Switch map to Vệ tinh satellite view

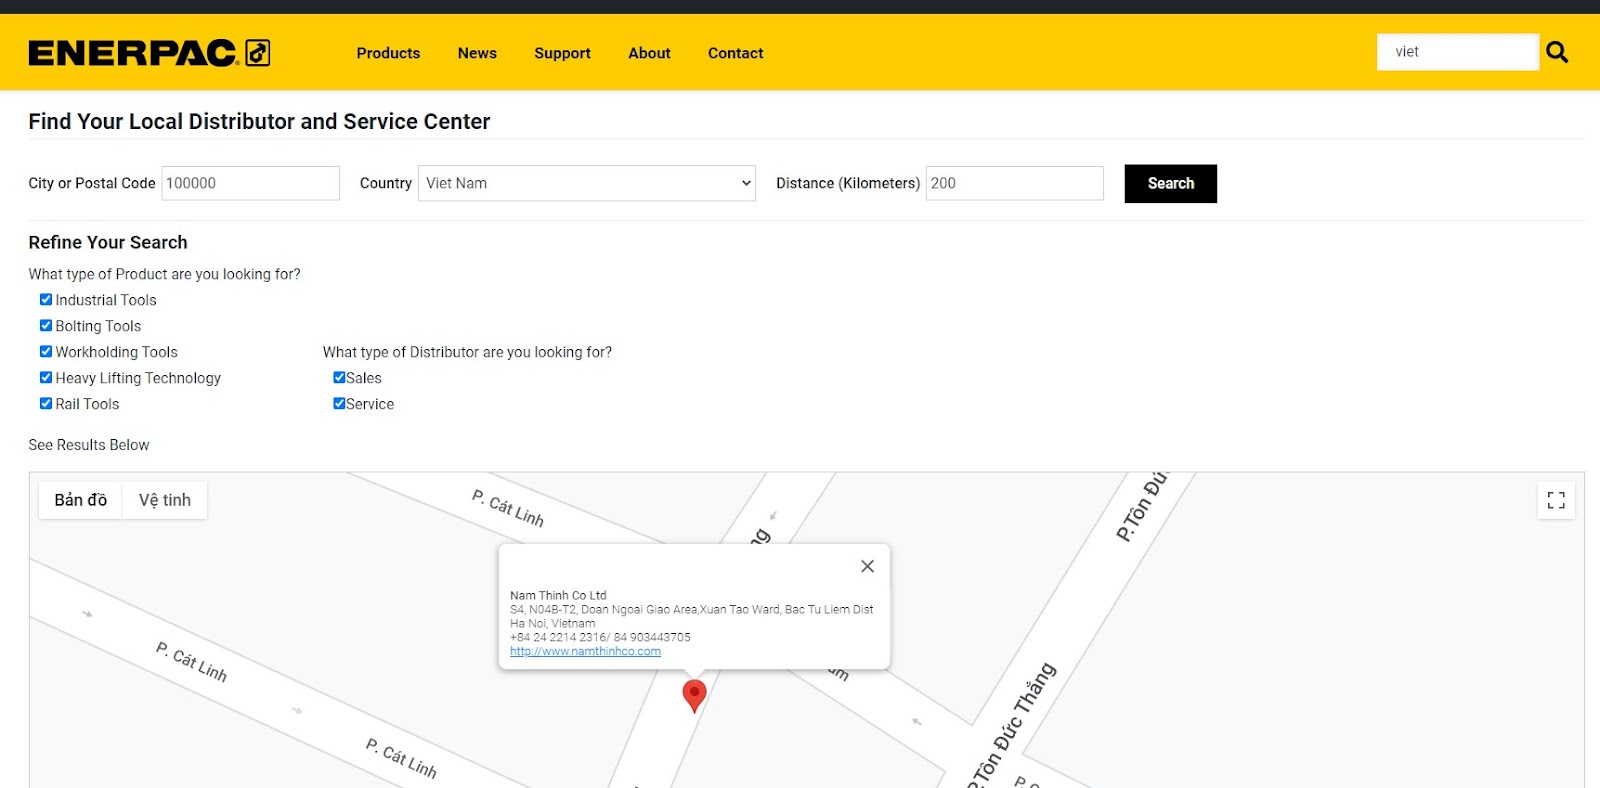tap(165, 500)
